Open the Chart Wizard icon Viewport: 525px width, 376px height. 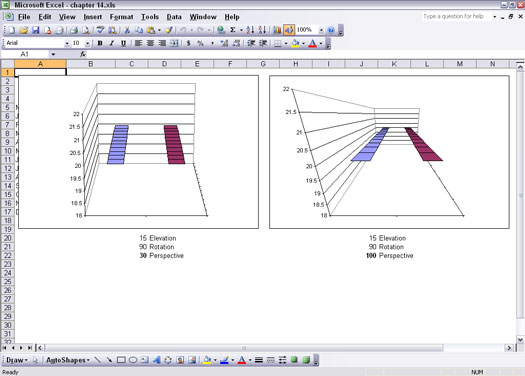pyautogui.click(x=277, y=30)
